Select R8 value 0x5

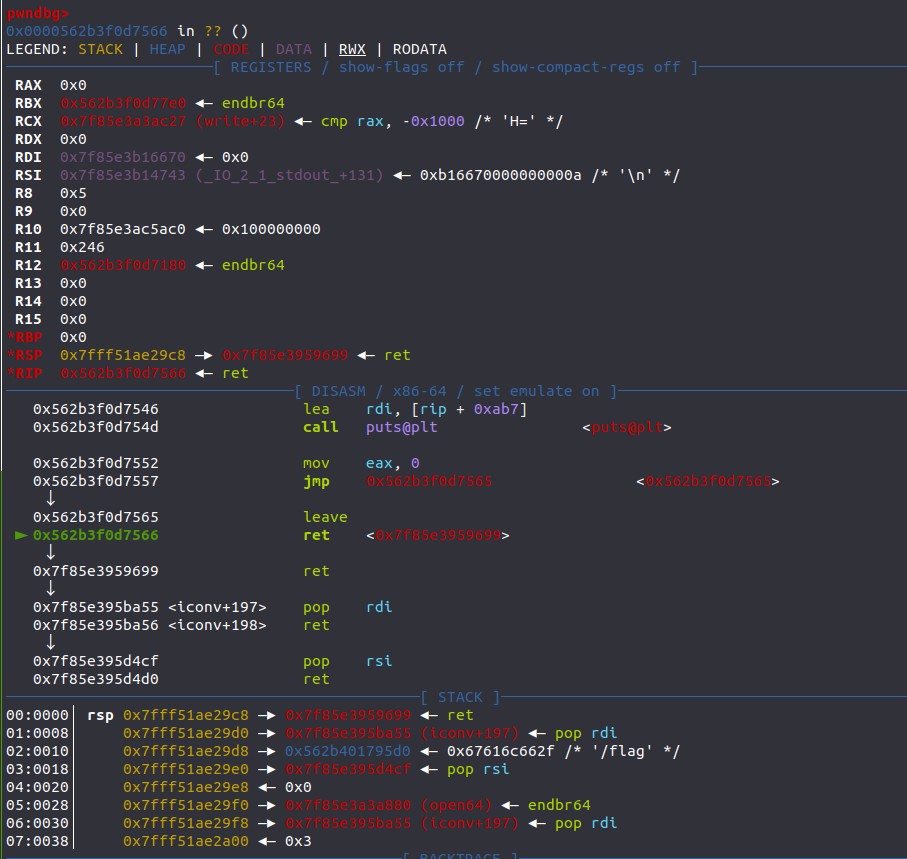(x=73, y=193)
